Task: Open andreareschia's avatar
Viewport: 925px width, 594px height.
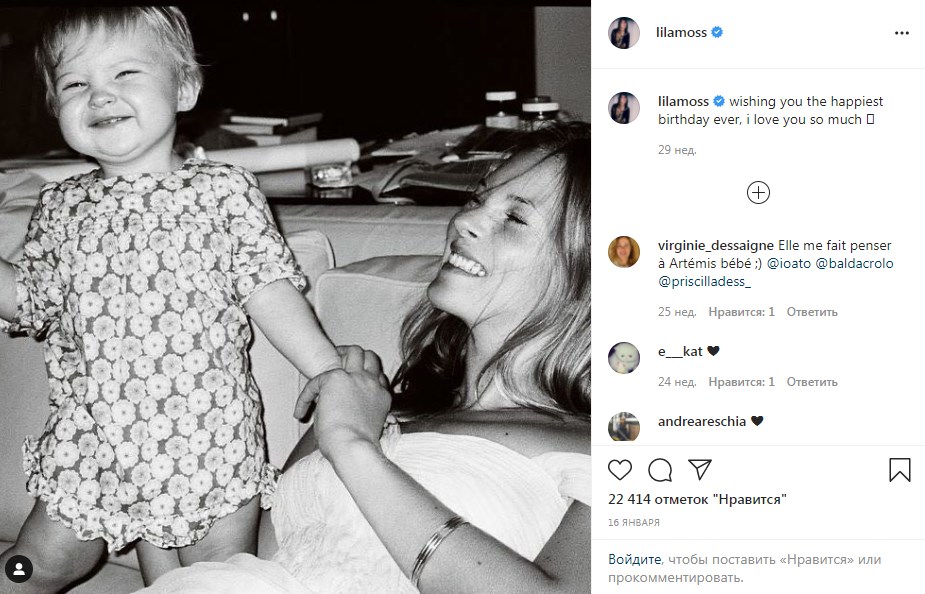Action: click(x=624, y=427)
